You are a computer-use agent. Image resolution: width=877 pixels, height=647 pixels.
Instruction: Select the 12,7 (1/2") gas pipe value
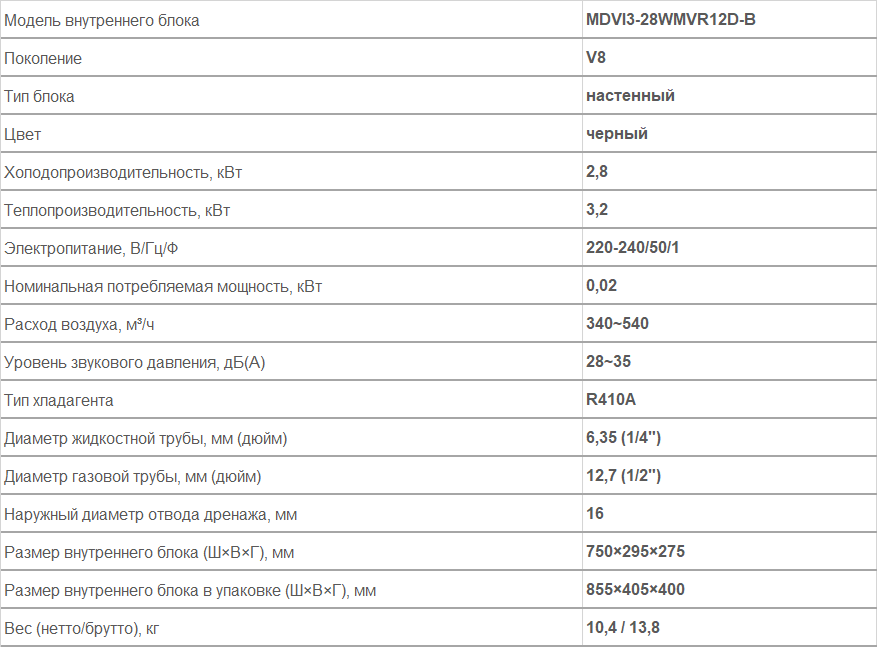tap(624, 476)
